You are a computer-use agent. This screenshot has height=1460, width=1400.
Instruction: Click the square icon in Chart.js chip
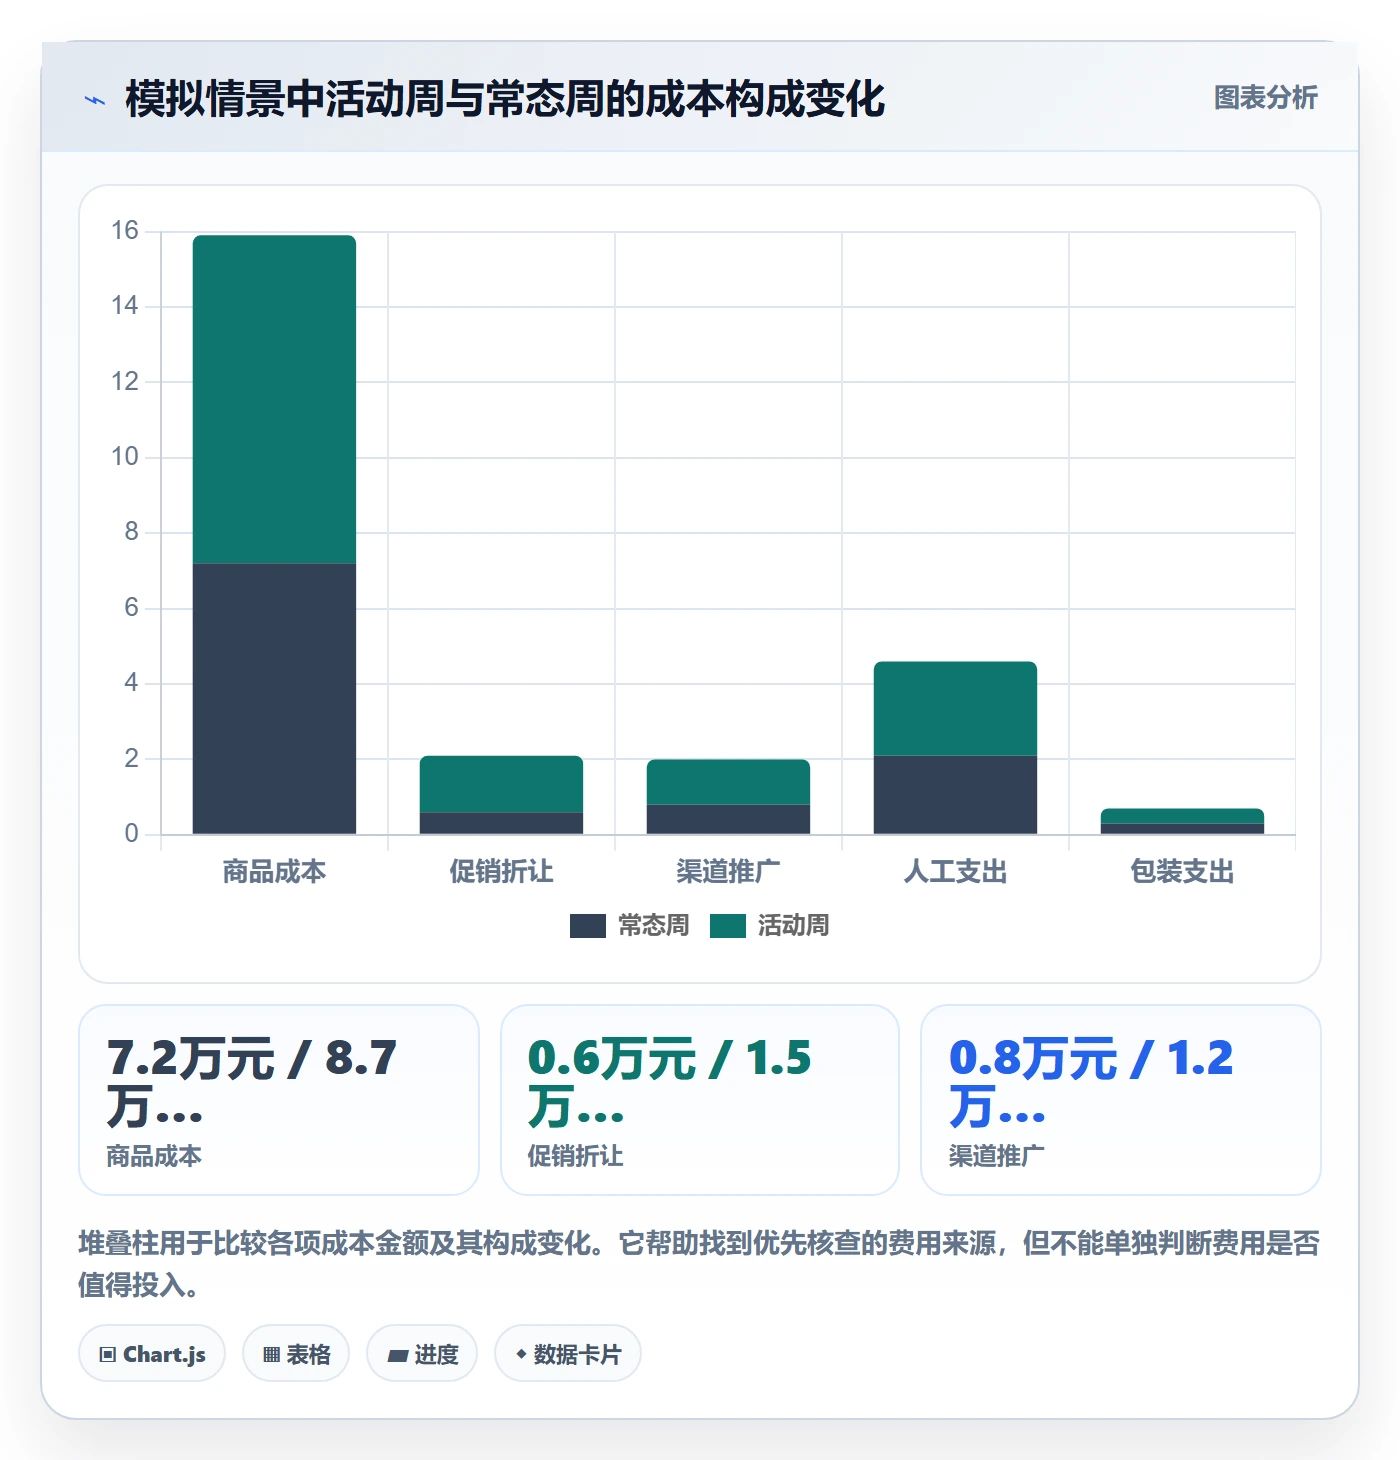click(108, 1355)
